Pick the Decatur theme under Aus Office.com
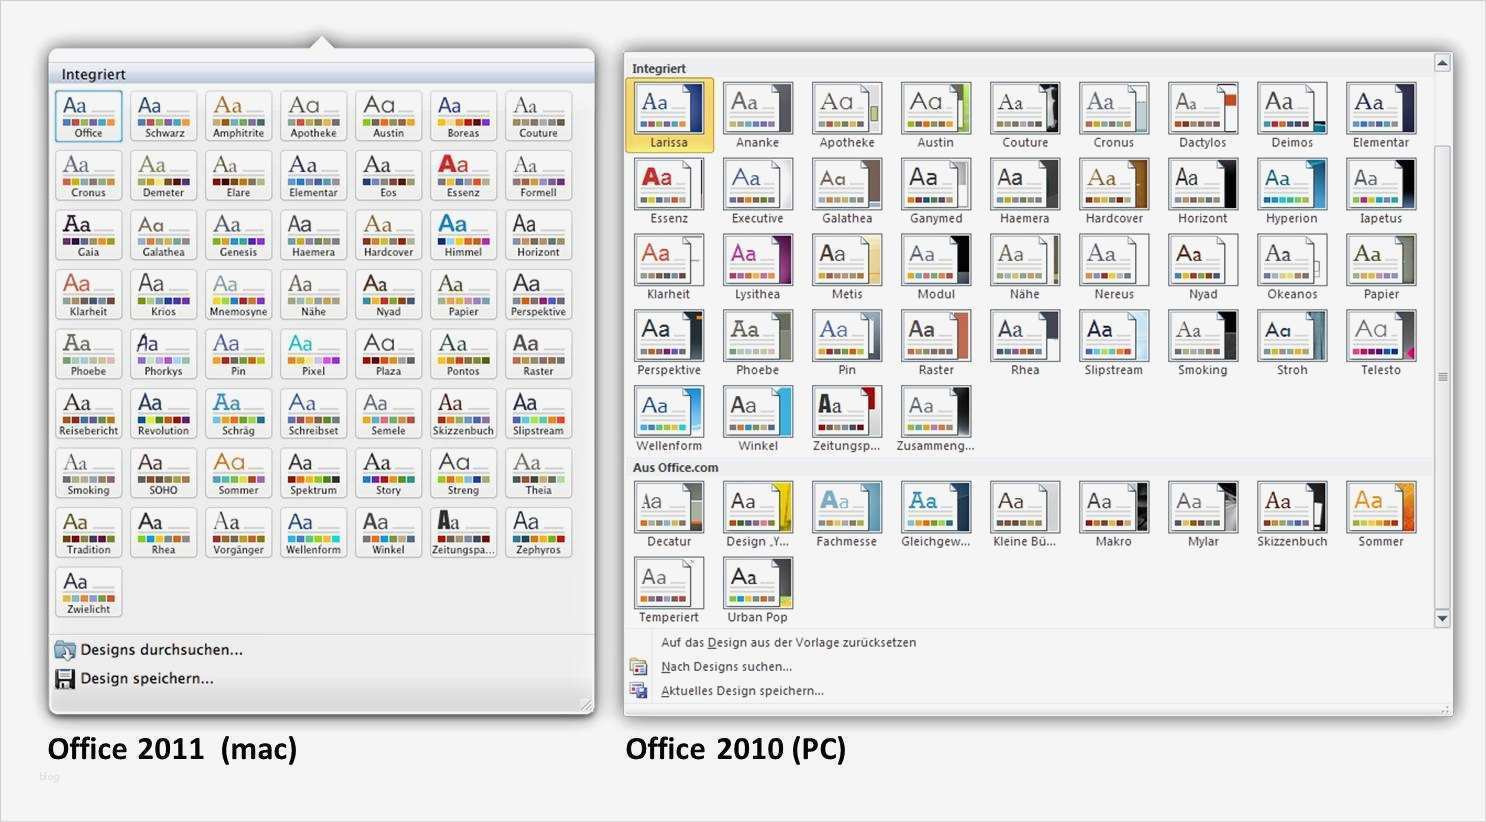 pyautogui.click(x=669, y=514)
